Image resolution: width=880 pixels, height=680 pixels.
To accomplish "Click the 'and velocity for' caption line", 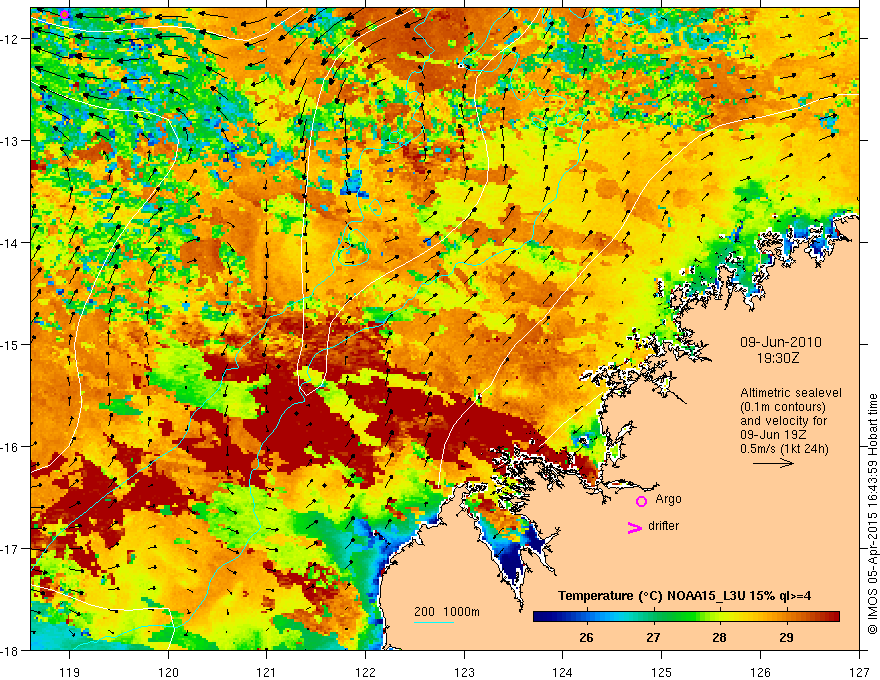I will (x=783, y=421).
